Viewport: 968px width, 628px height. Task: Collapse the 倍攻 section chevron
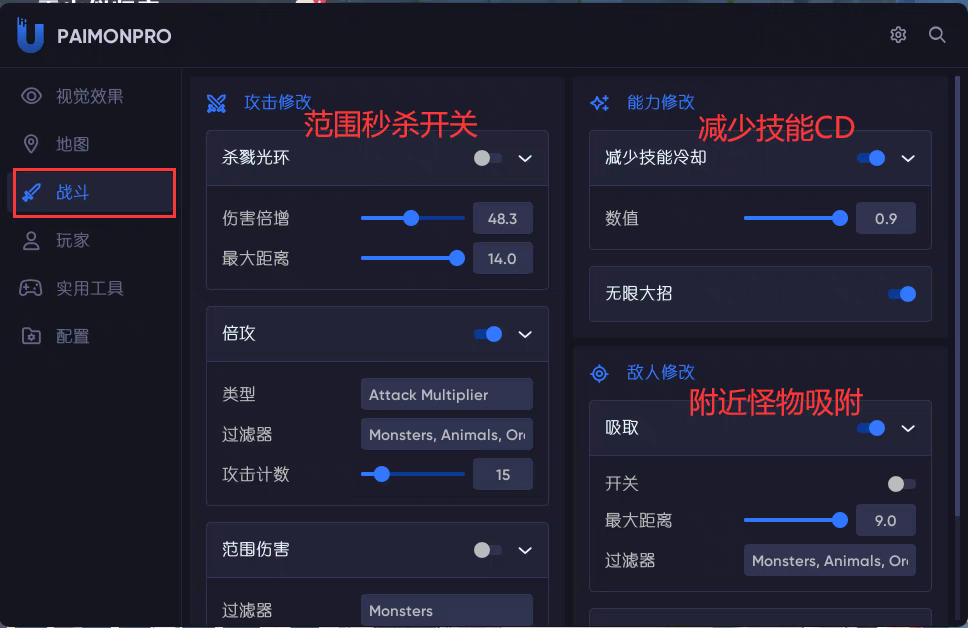tap(525, 335)
